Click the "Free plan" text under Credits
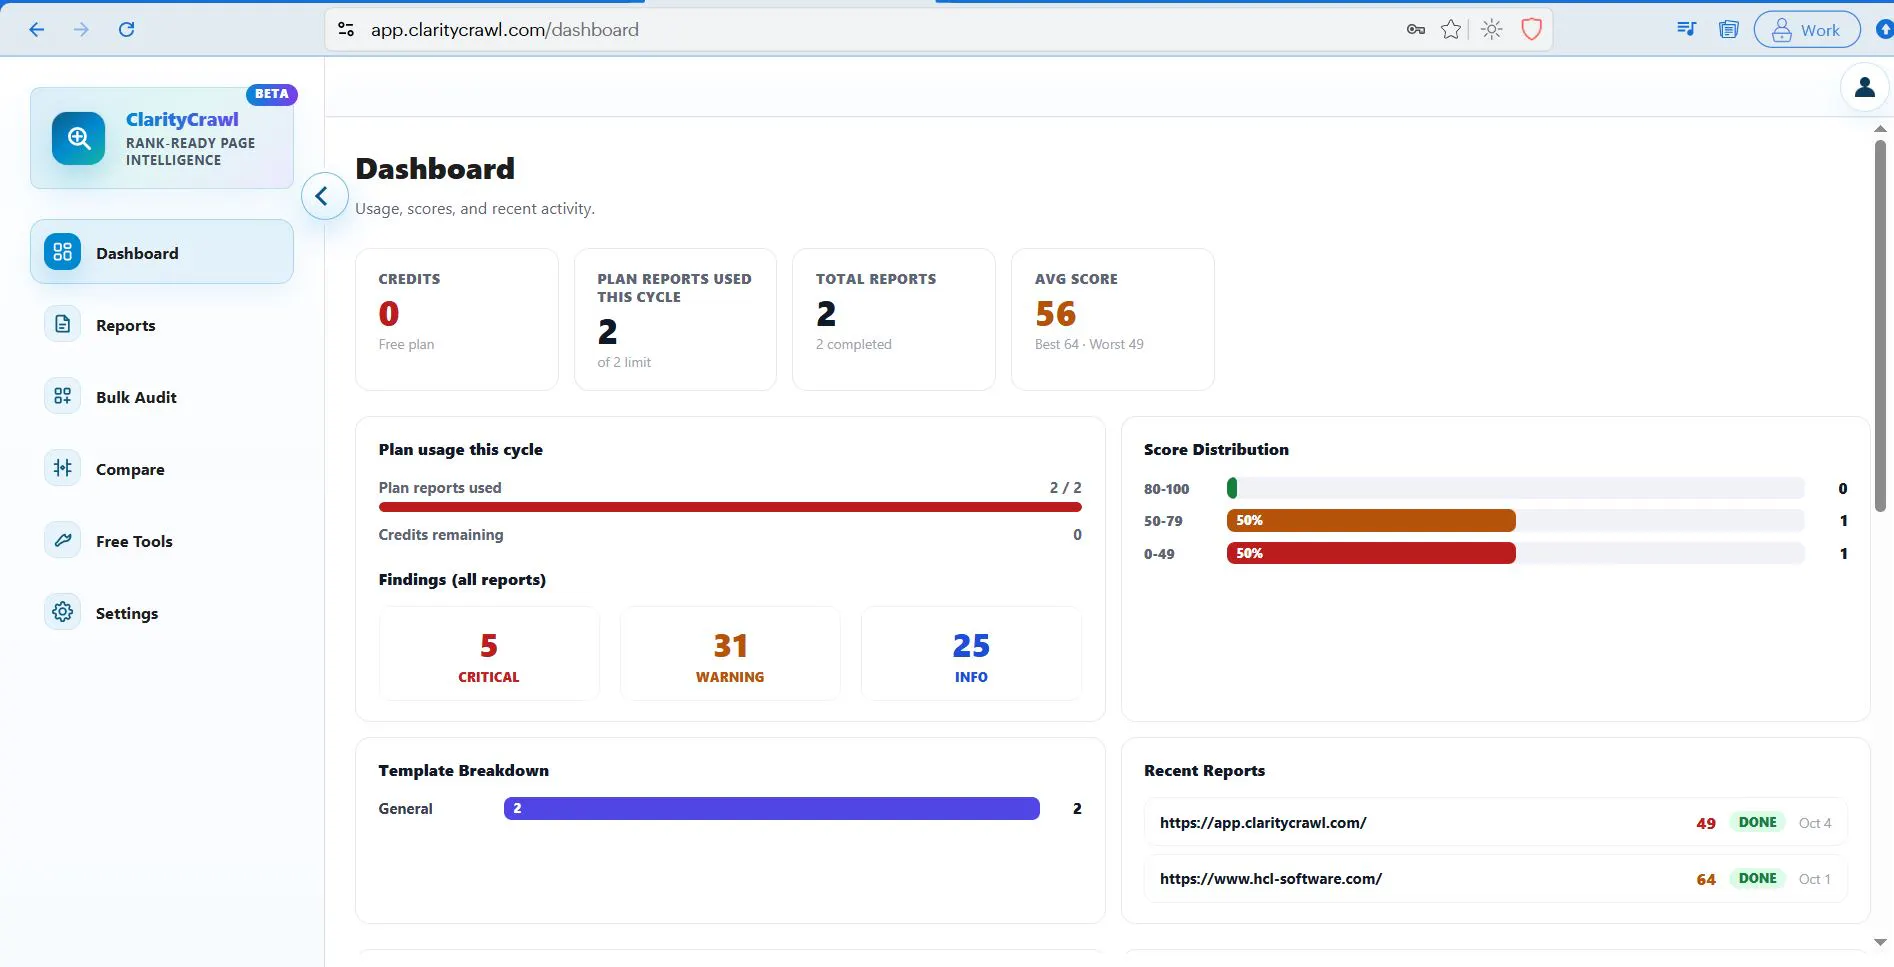The image size is (1894, 967). [x=406, y=344]
